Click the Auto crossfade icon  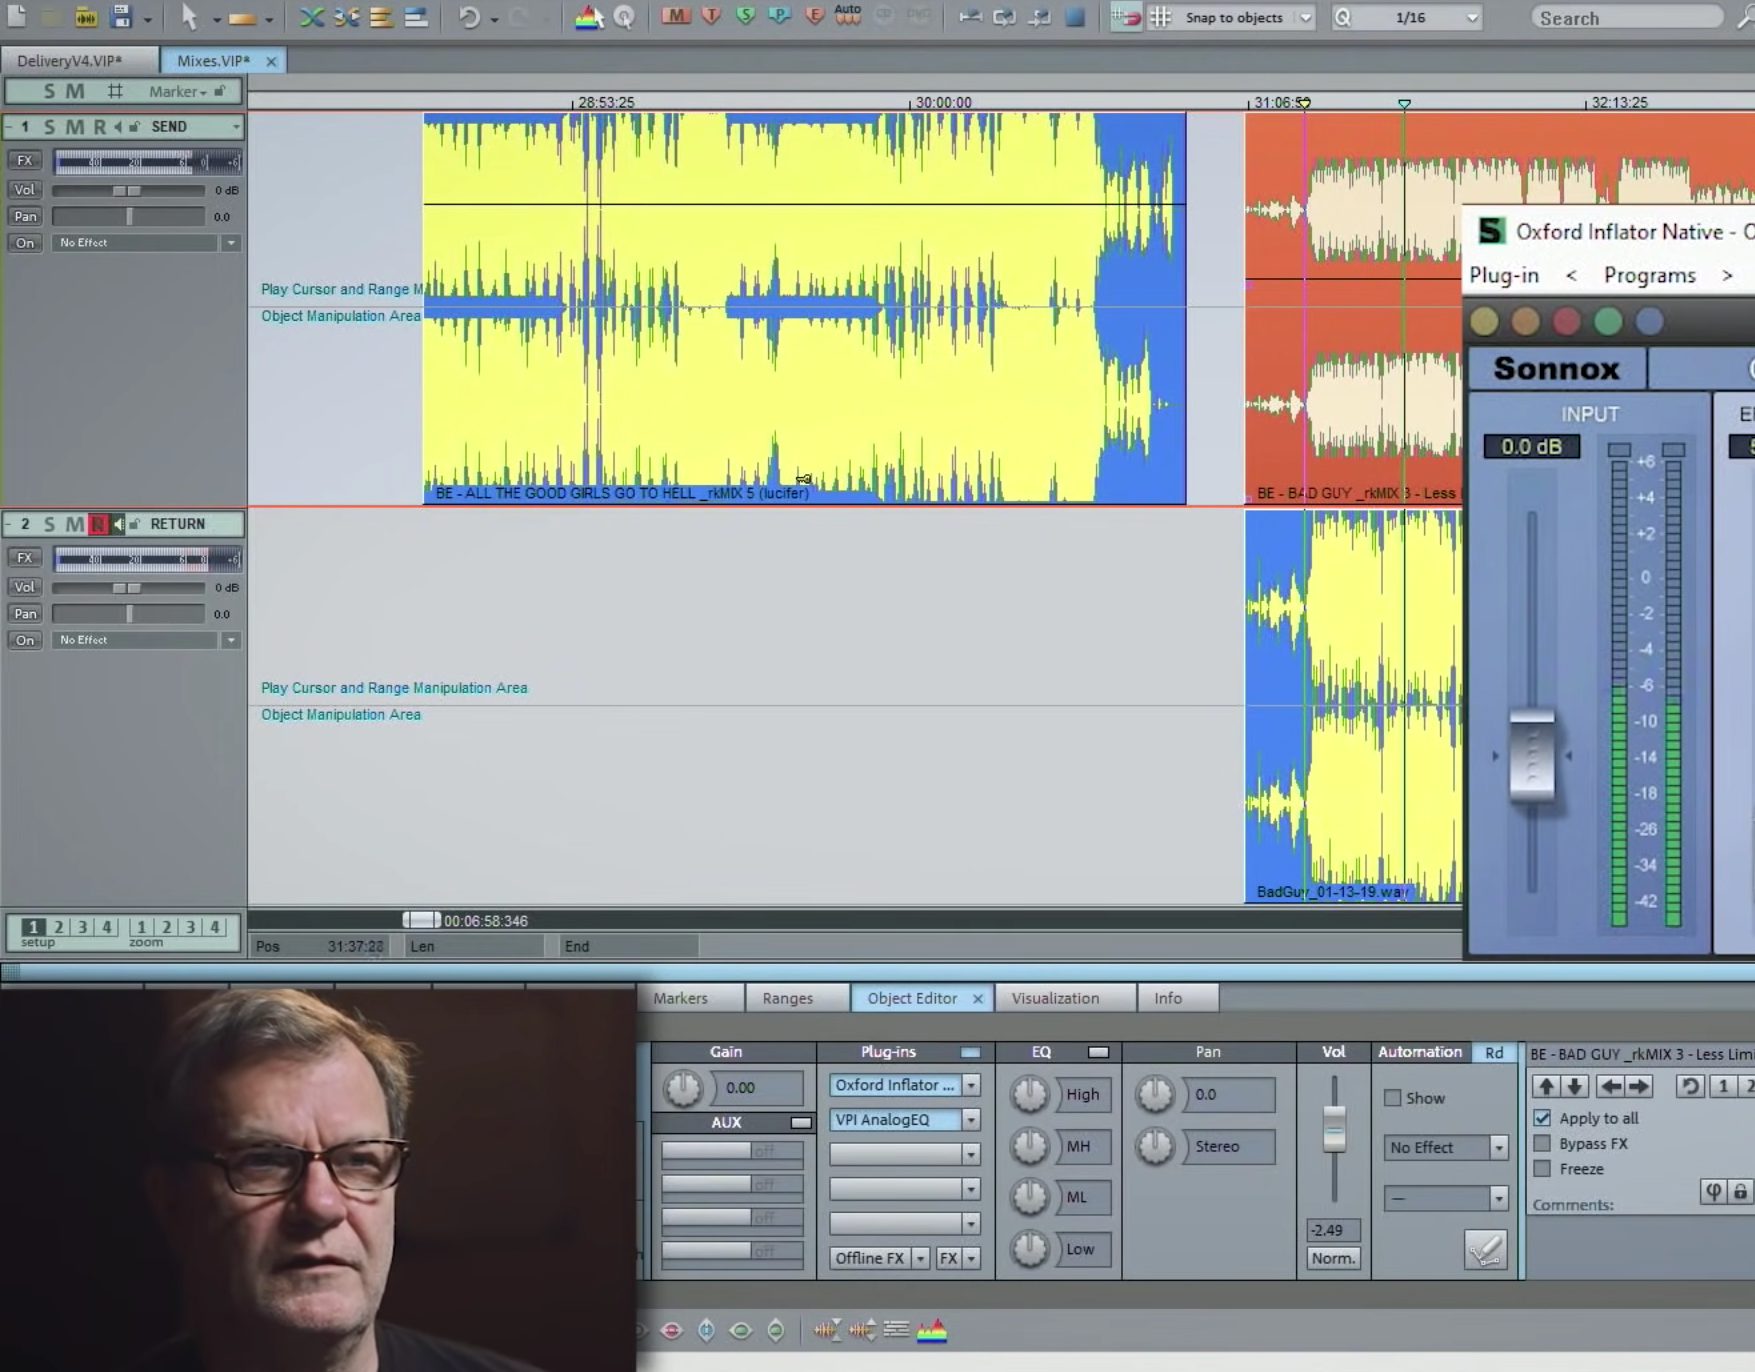847,15
